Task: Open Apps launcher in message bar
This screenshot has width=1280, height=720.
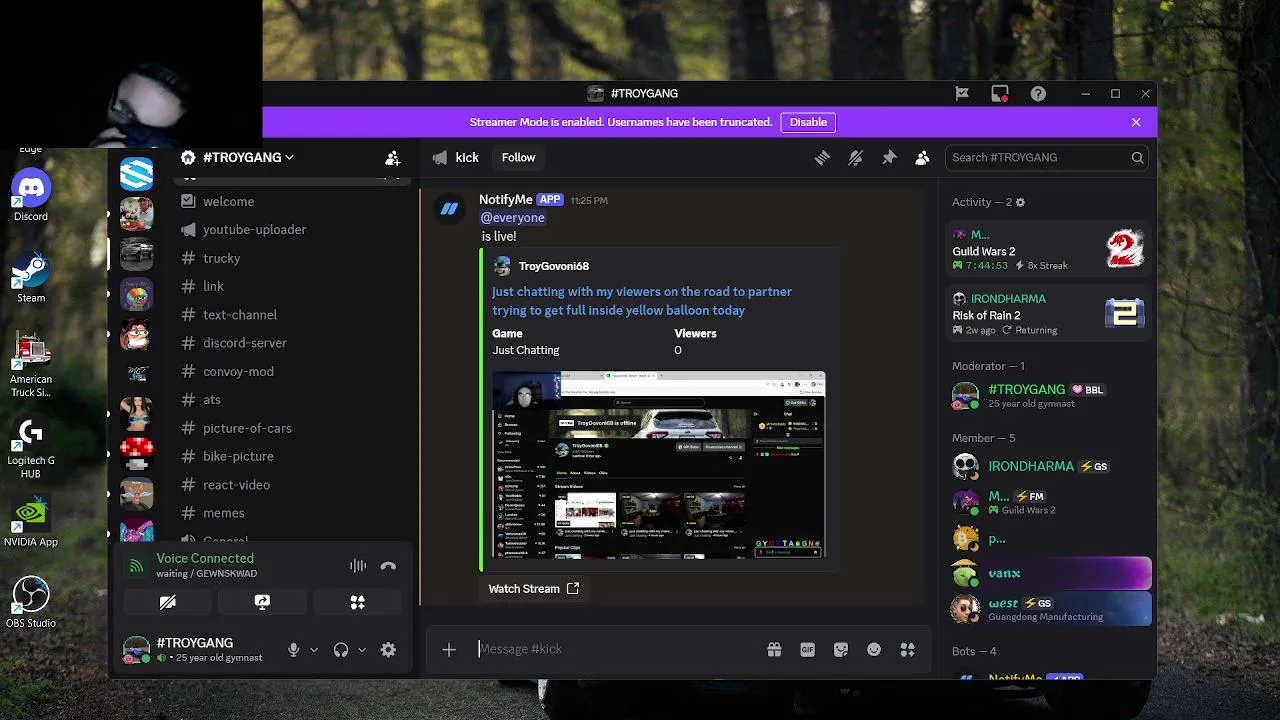Action: (908, 650)
